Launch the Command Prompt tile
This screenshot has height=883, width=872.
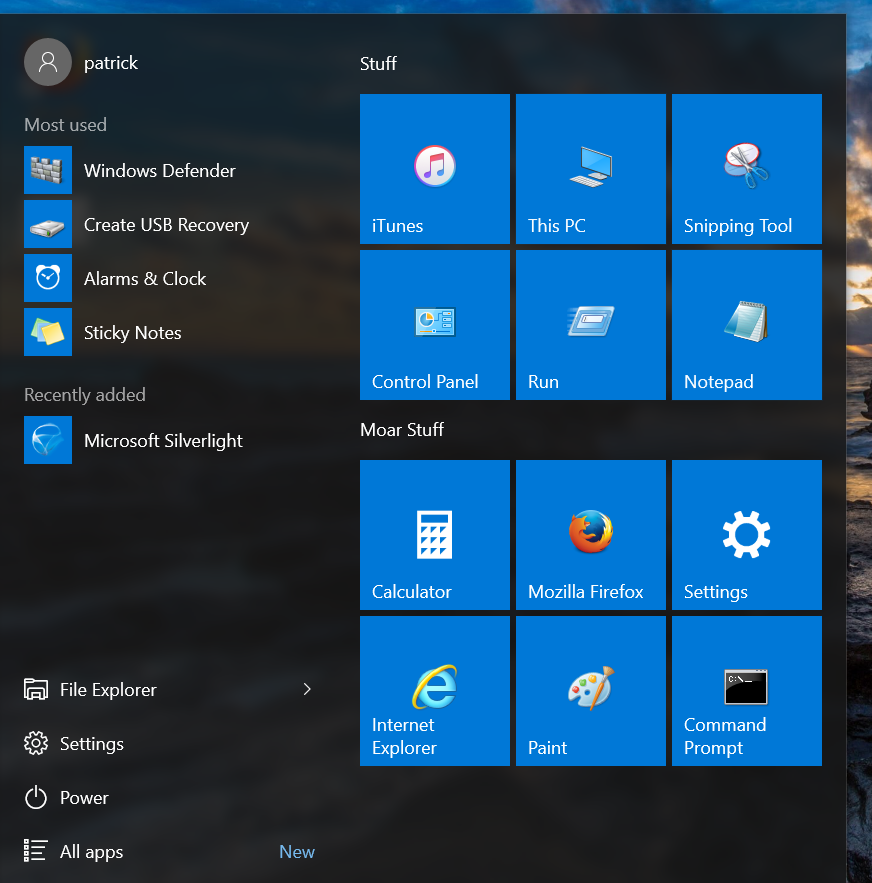[x=747, y=691]
